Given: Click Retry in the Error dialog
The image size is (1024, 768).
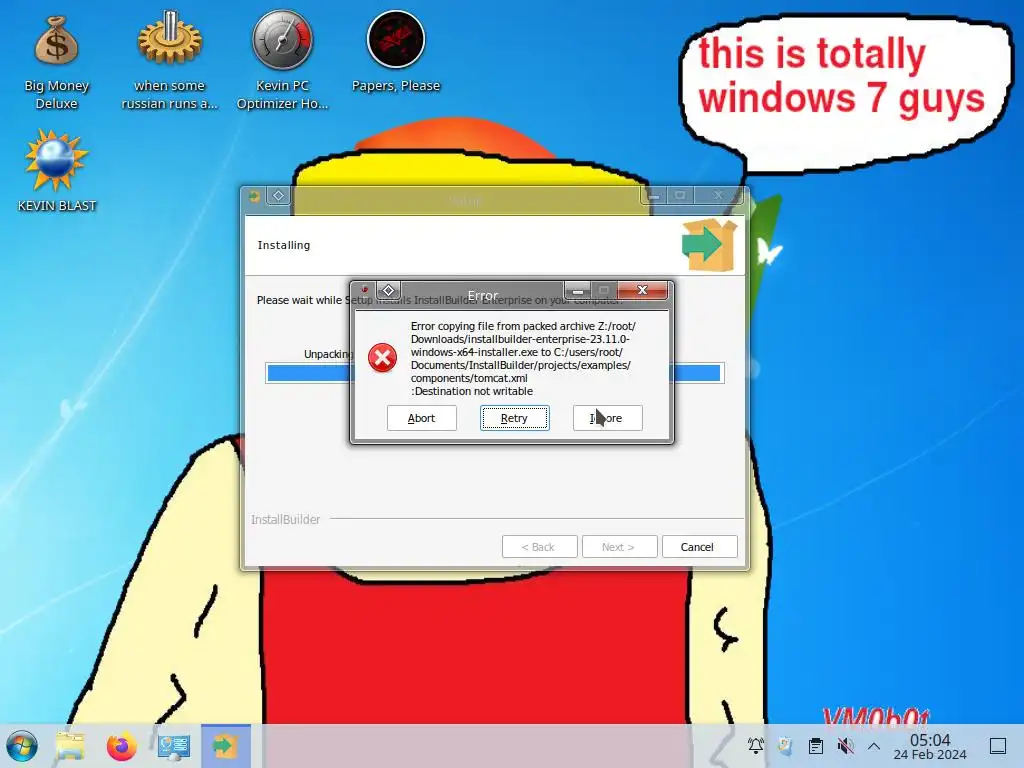Looking at the screenshot, I should 514,418.
